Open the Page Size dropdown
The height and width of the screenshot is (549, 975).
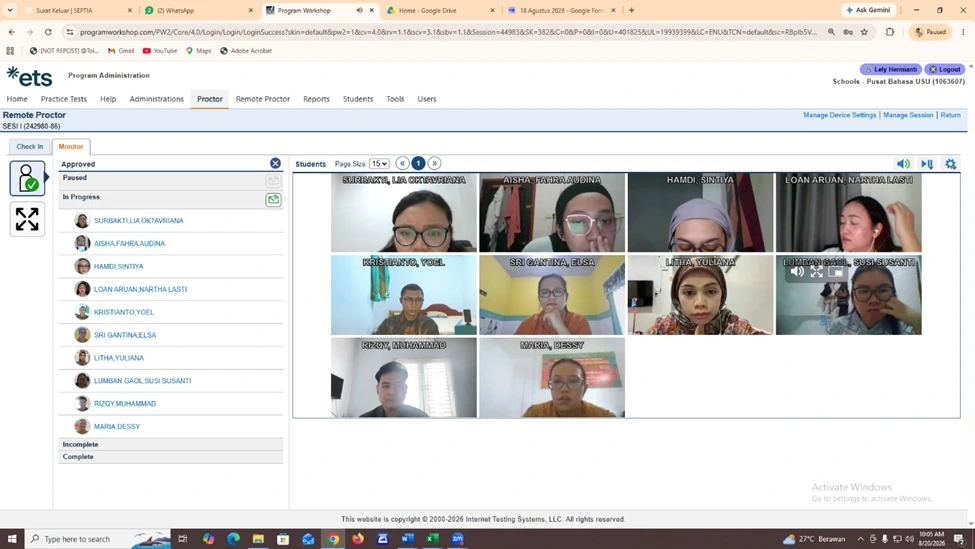click(379, 164)
